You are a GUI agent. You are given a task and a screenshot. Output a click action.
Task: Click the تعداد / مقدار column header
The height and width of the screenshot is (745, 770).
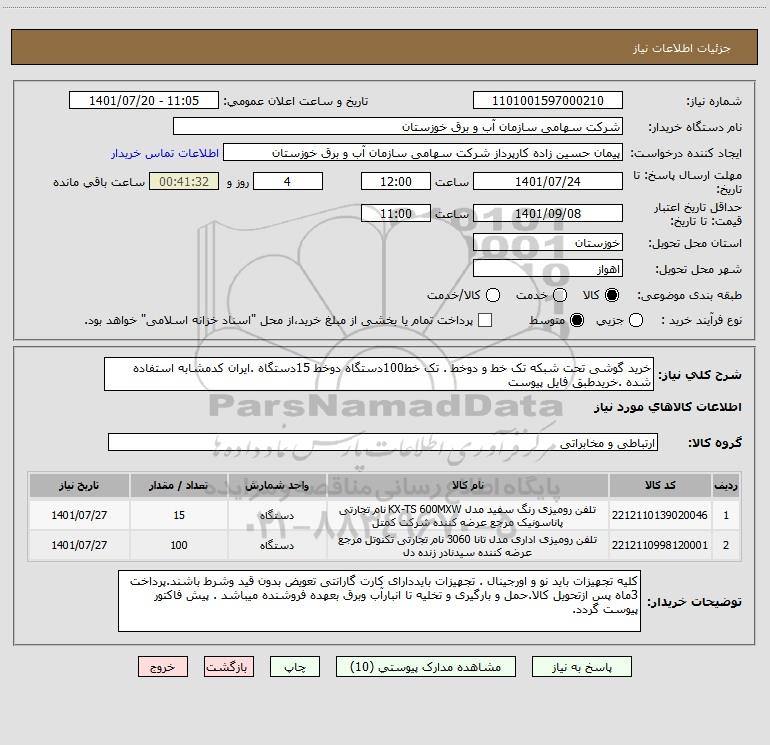179,485
